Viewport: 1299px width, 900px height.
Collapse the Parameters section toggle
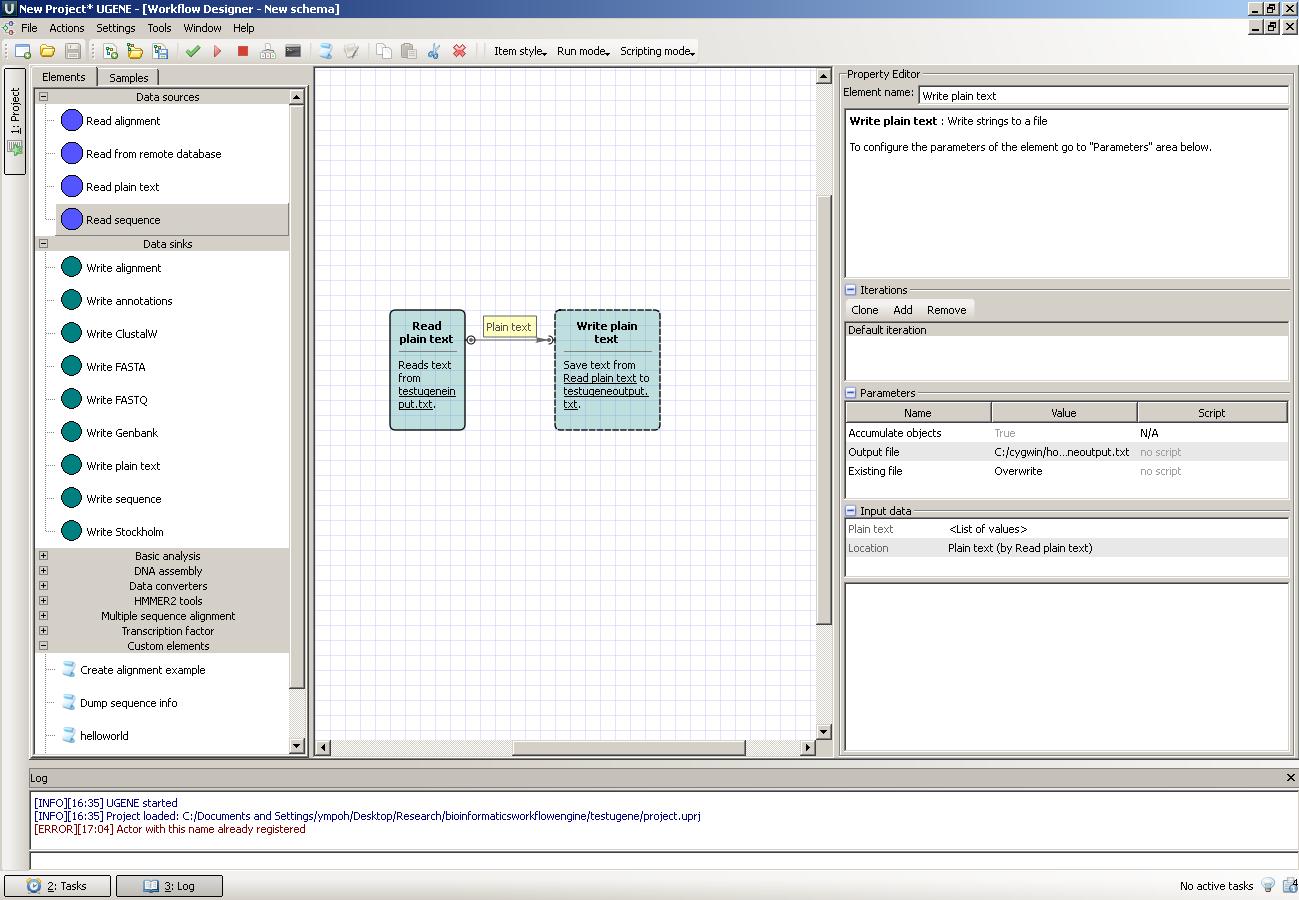(851, 393)
